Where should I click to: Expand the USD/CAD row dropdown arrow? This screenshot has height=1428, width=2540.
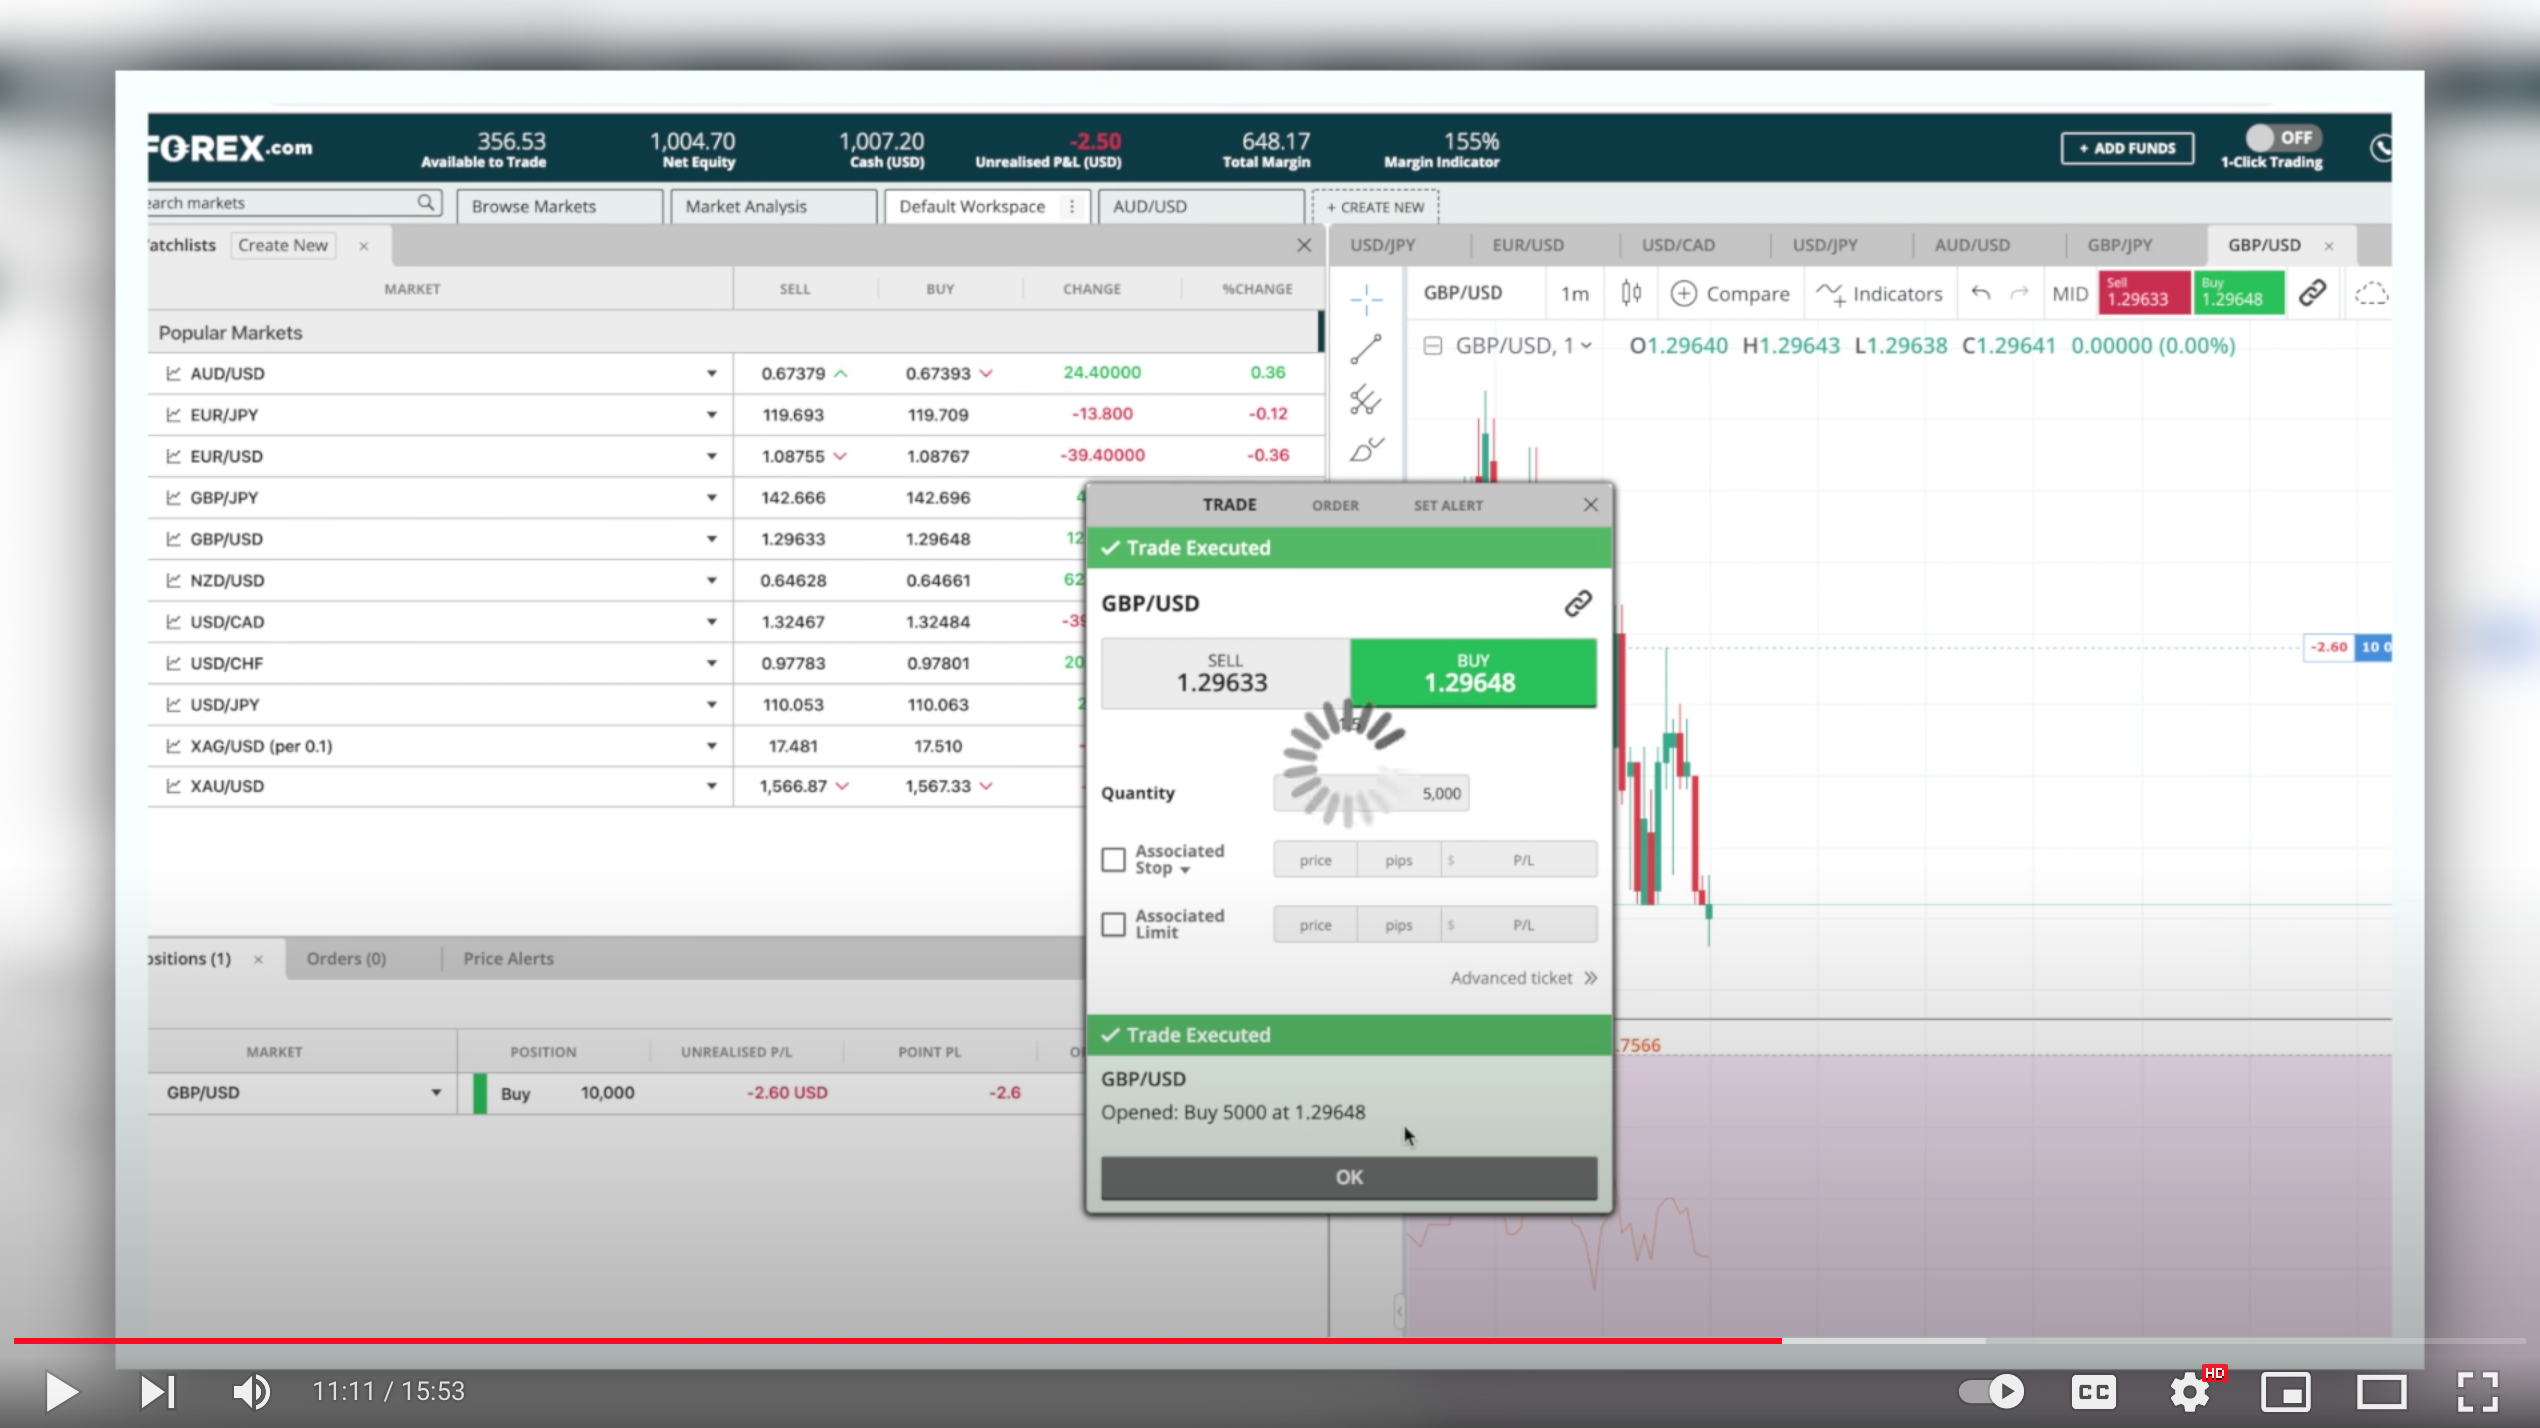pyautogui.click(x=711, y=621)
